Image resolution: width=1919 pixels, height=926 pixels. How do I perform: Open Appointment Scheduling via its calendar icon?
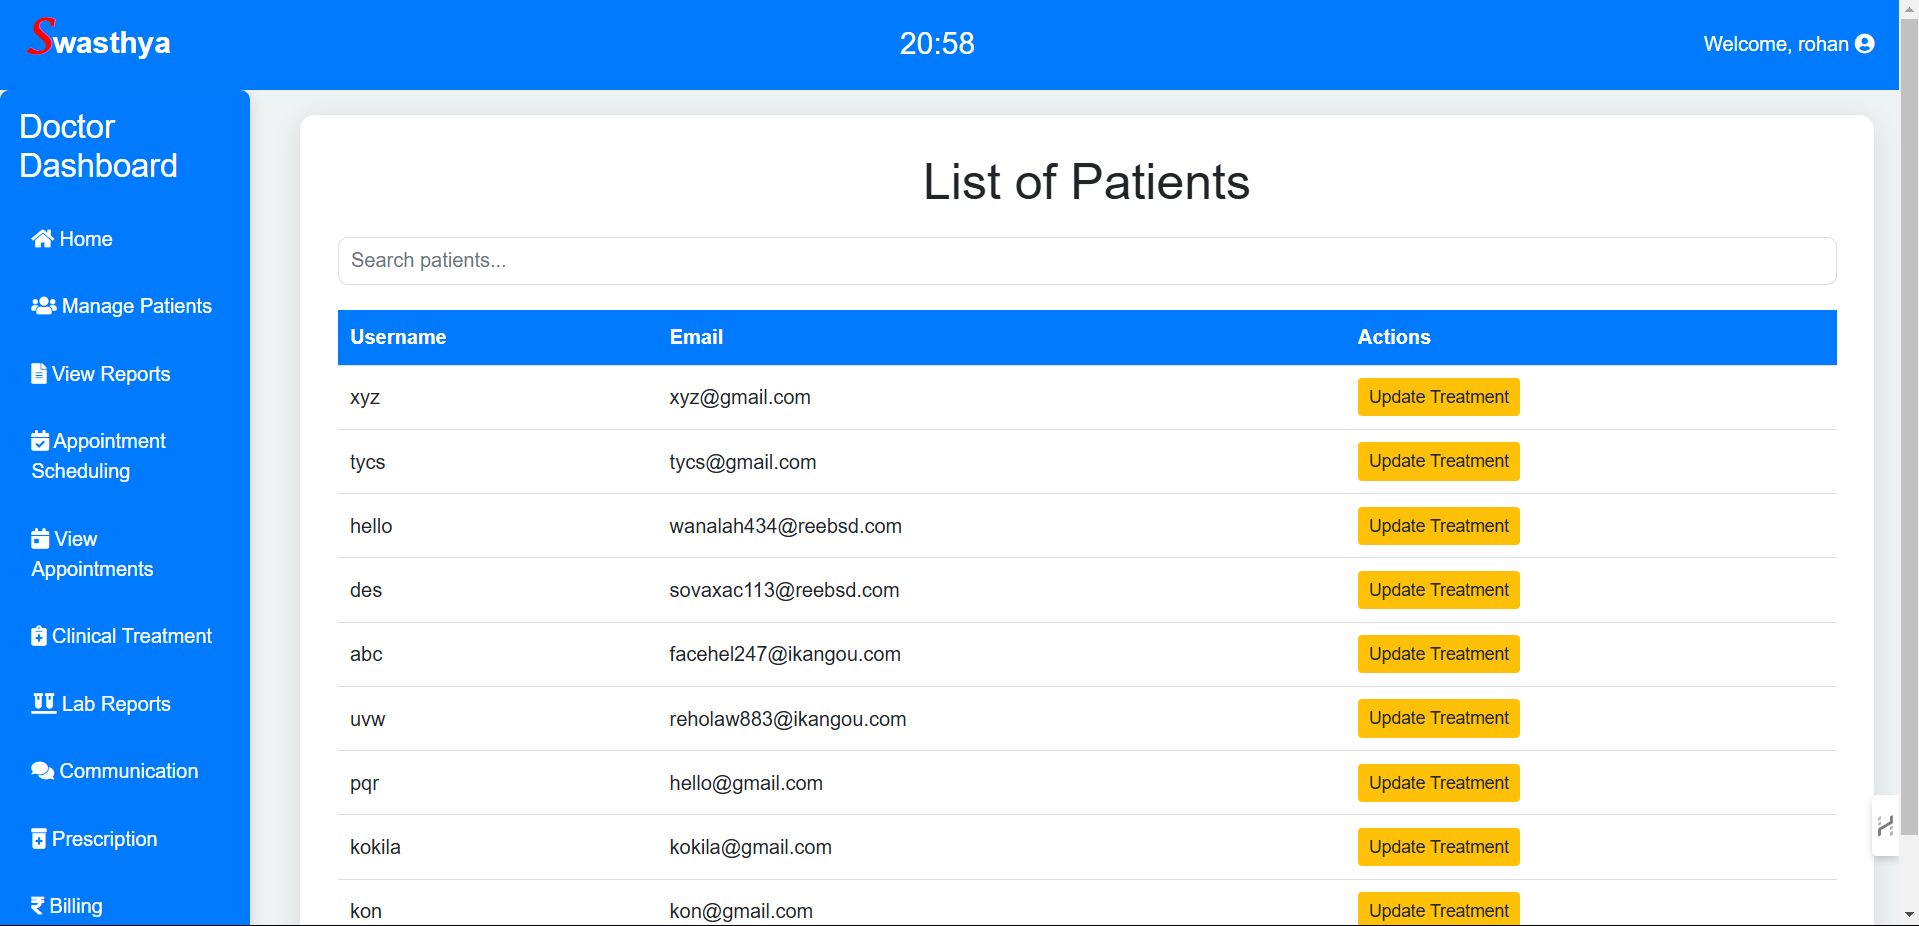tap(40, 439)
